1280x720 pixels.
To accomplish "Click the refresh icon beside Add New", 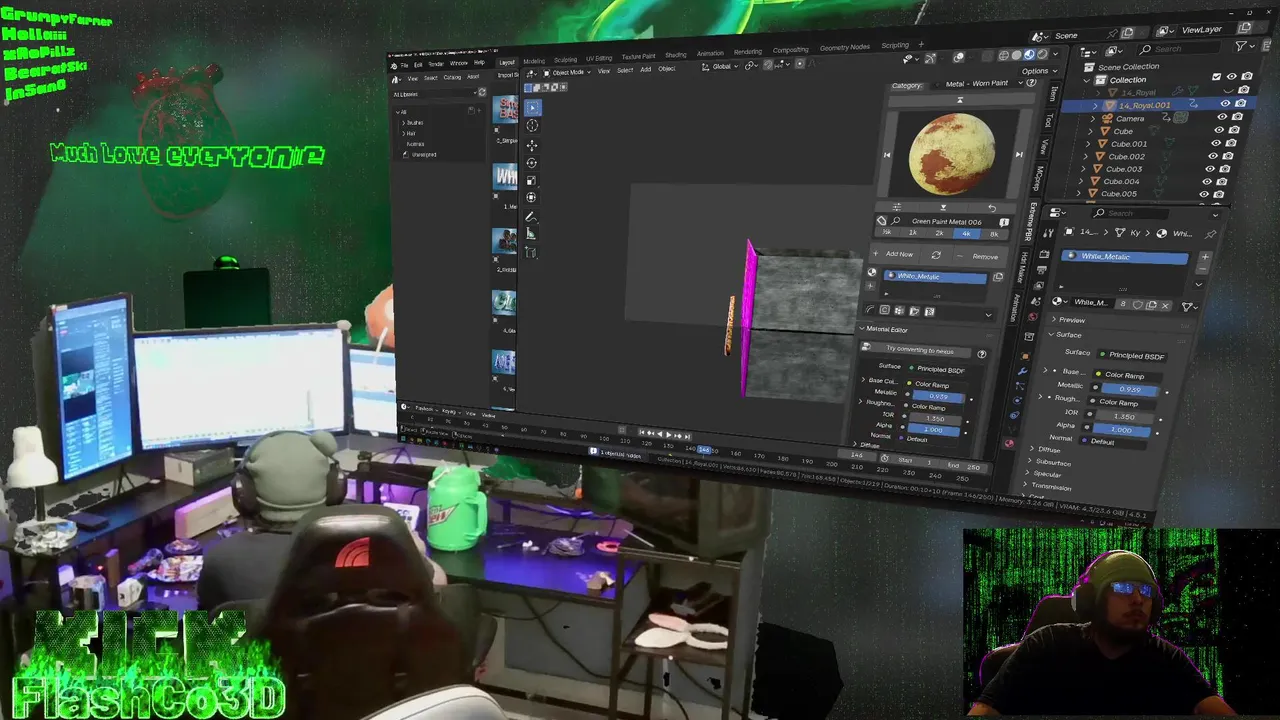I will point(936,255).
